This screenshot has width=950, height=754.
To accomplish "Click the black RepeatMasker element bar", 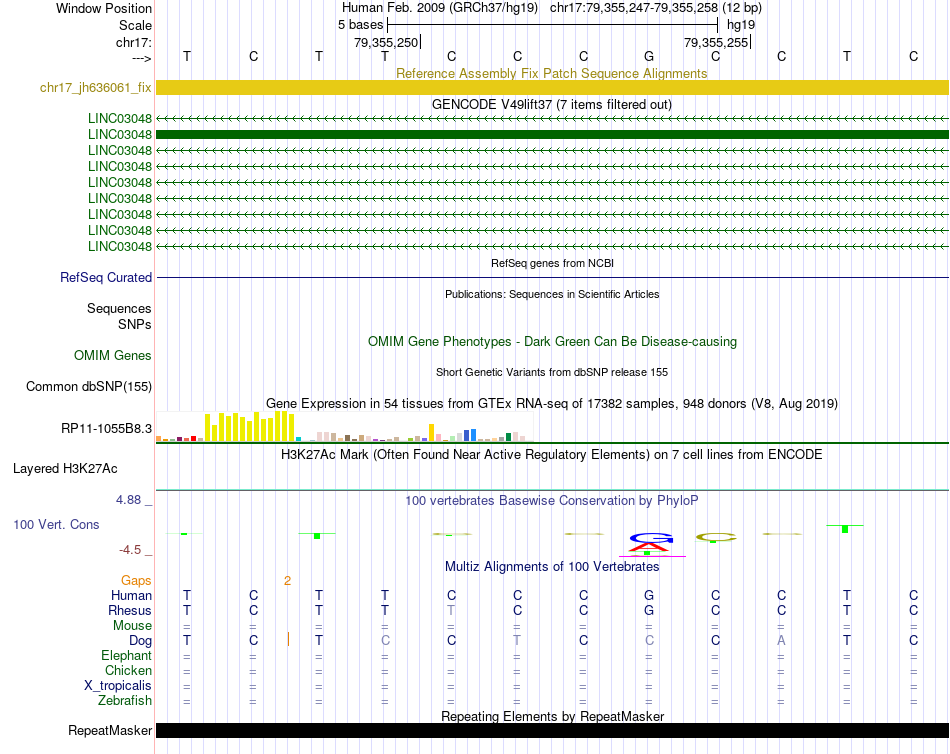I will [x=552, y=730].
